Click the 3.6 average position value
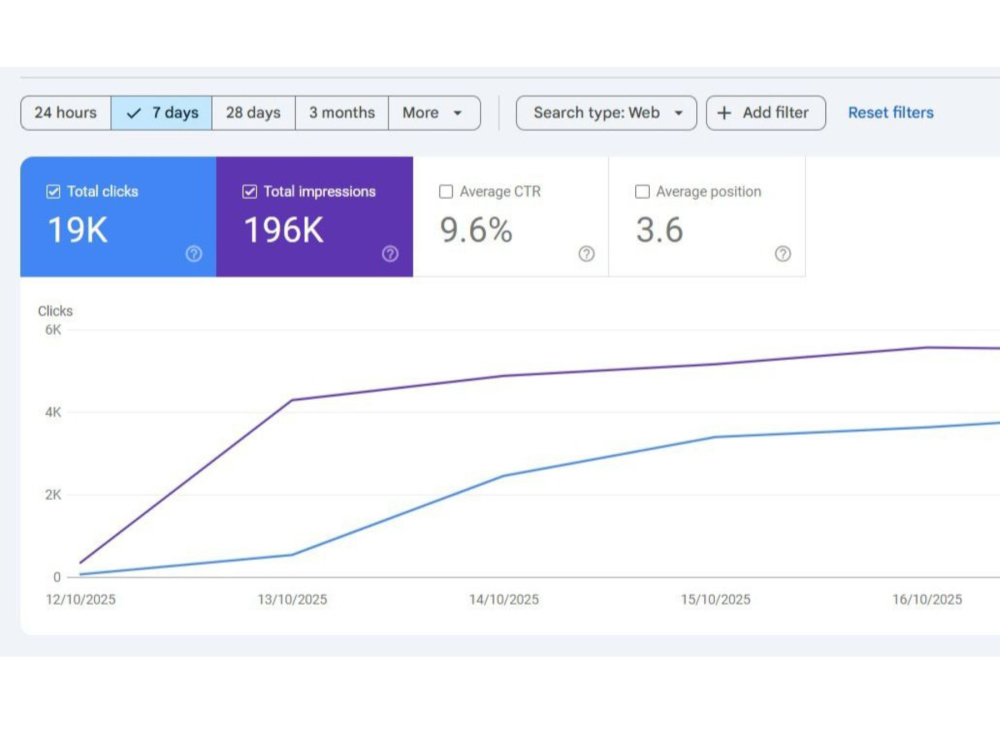The width and height of the screenshot is (1000, 750). (x=659, y=230)
